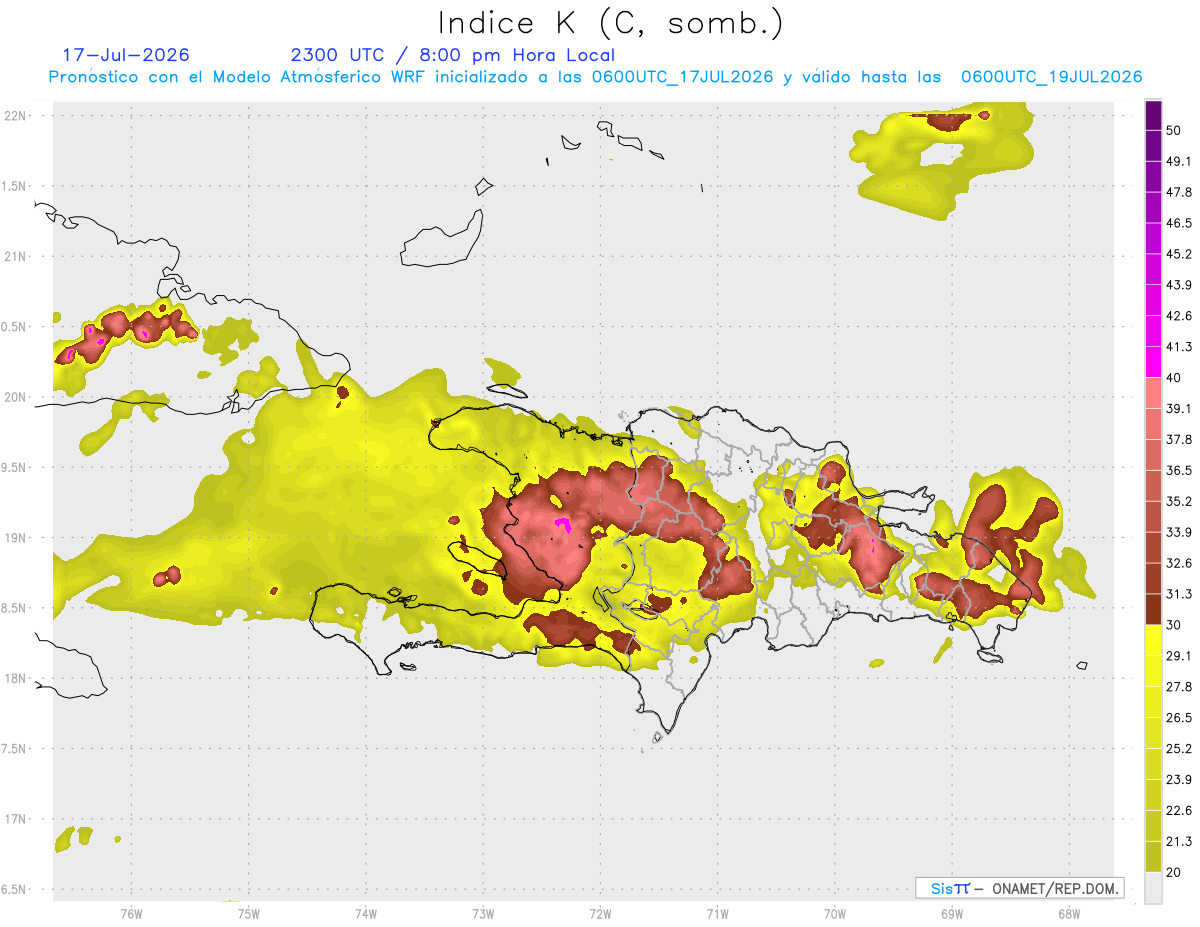
Task: Click legend value '33.9'
Action: [1179, 532]
